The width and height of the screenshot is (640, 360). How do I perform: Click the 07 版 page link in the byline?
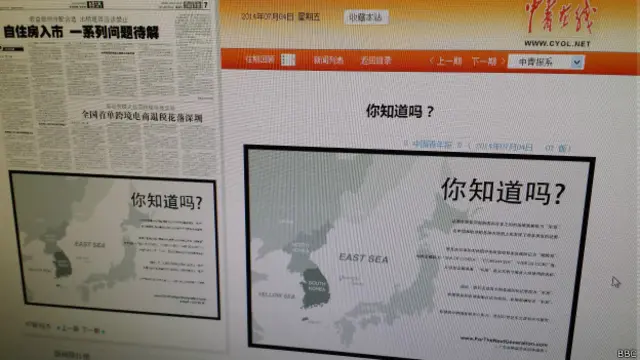(x=558, y=148)
